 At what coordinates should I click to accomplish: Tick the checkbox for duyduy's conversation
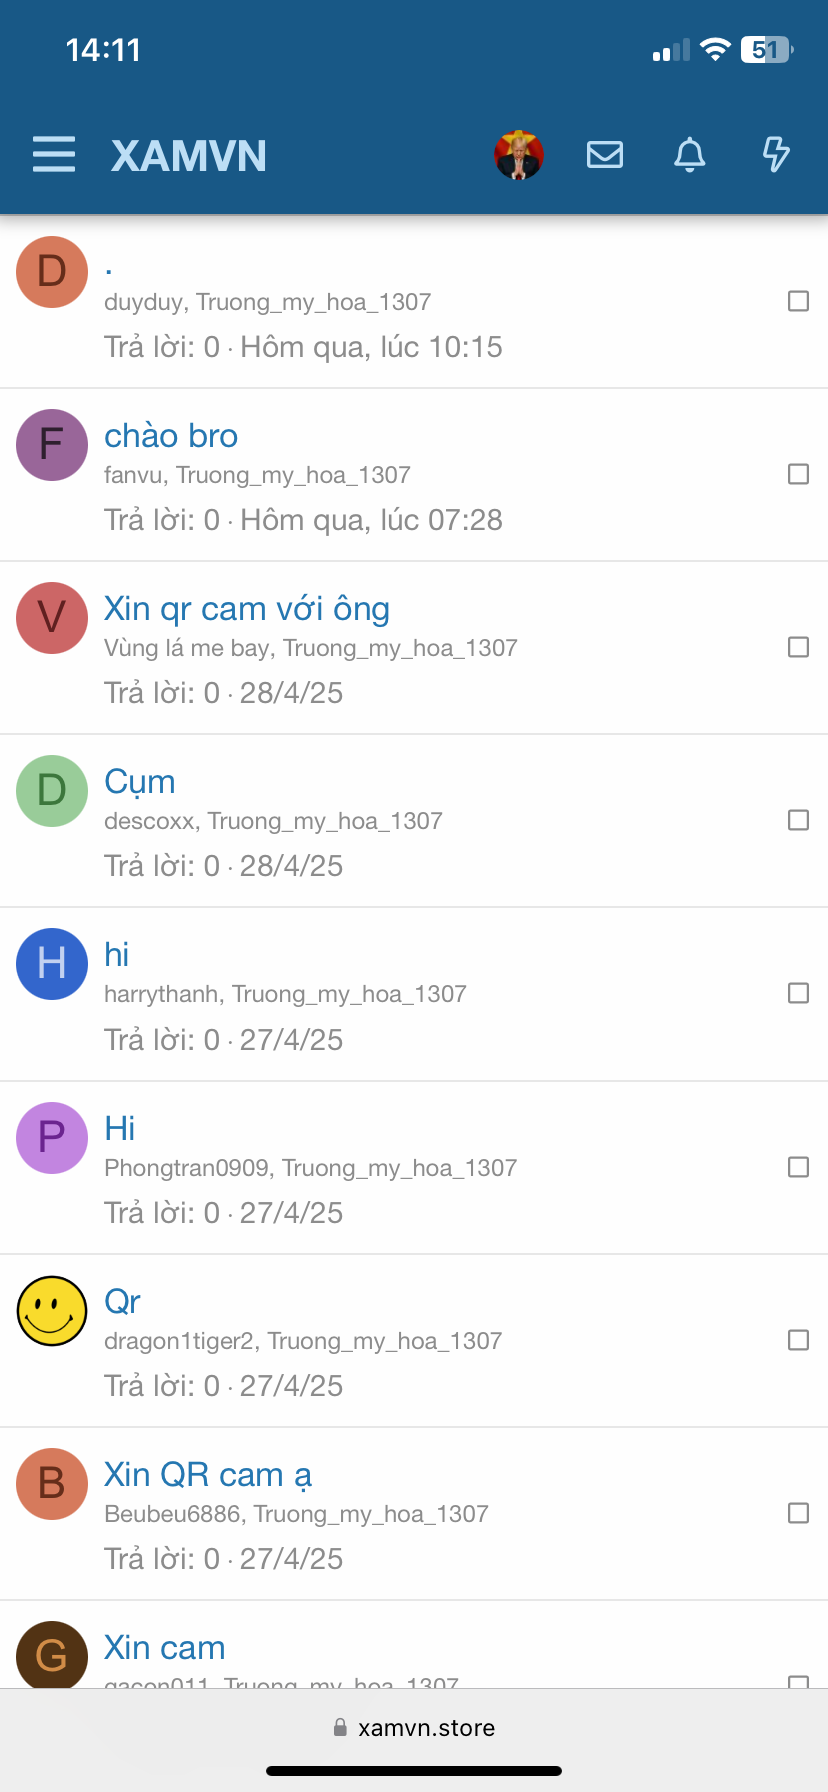click(798, 301)
